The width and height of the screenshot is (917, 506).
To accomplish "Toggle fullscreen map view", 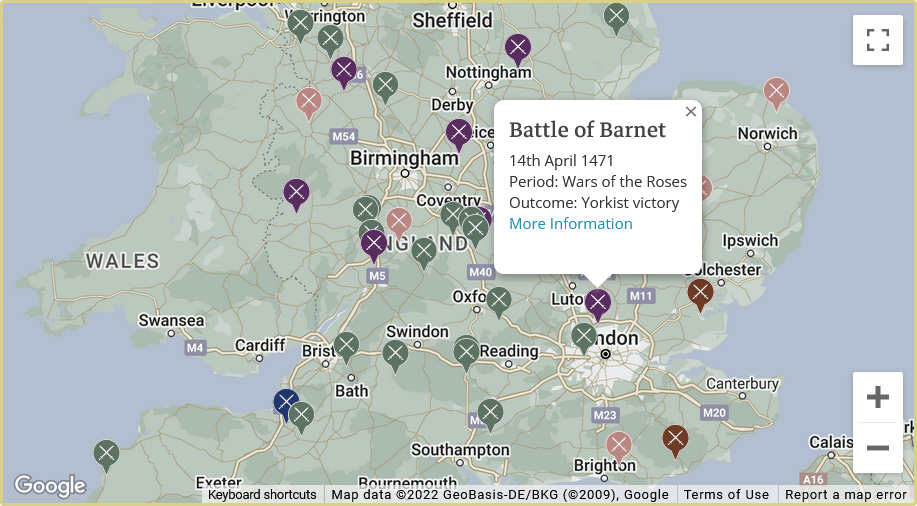I will tap(878, 40).
